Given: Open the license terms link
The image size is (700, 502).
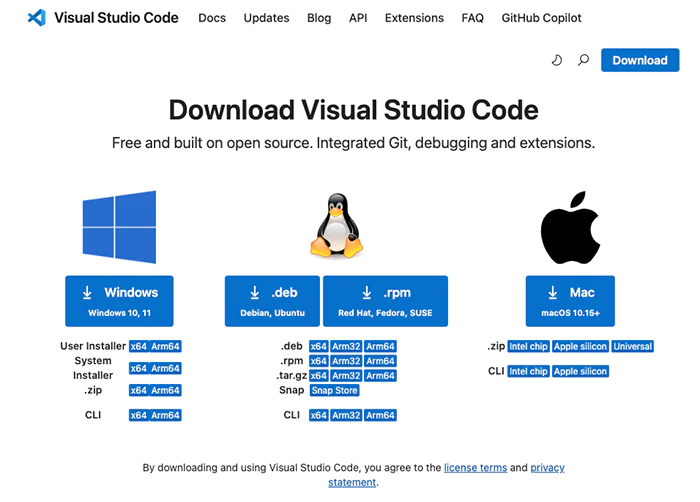Looking at the screenshot, I should point(475,468).
